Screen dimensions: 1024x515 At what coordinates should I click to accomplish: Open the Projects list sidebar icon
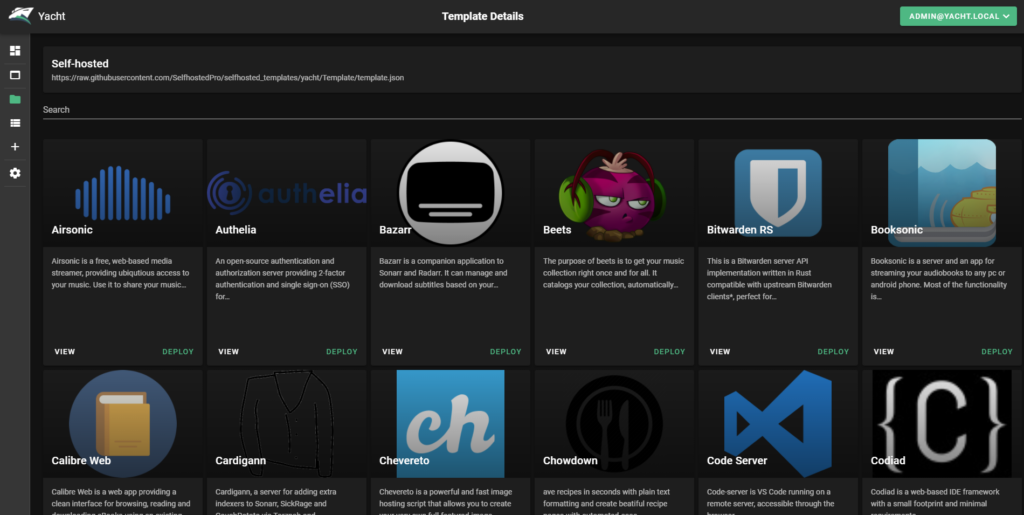coord(15,123)
